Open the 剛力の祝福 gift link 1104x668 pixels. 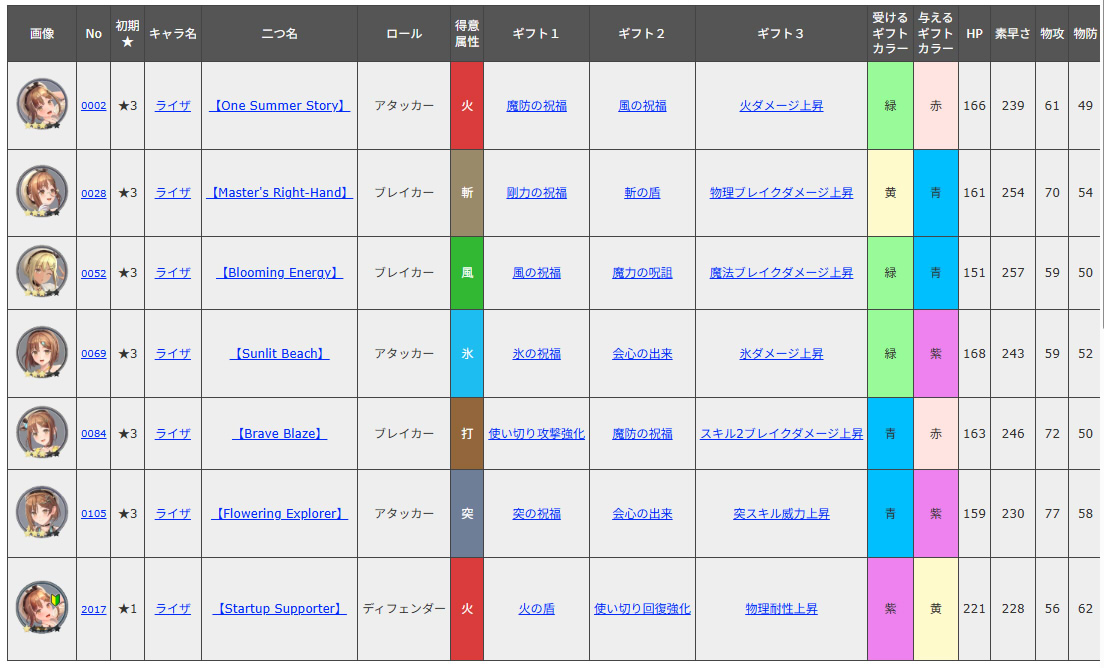(537, 193)
